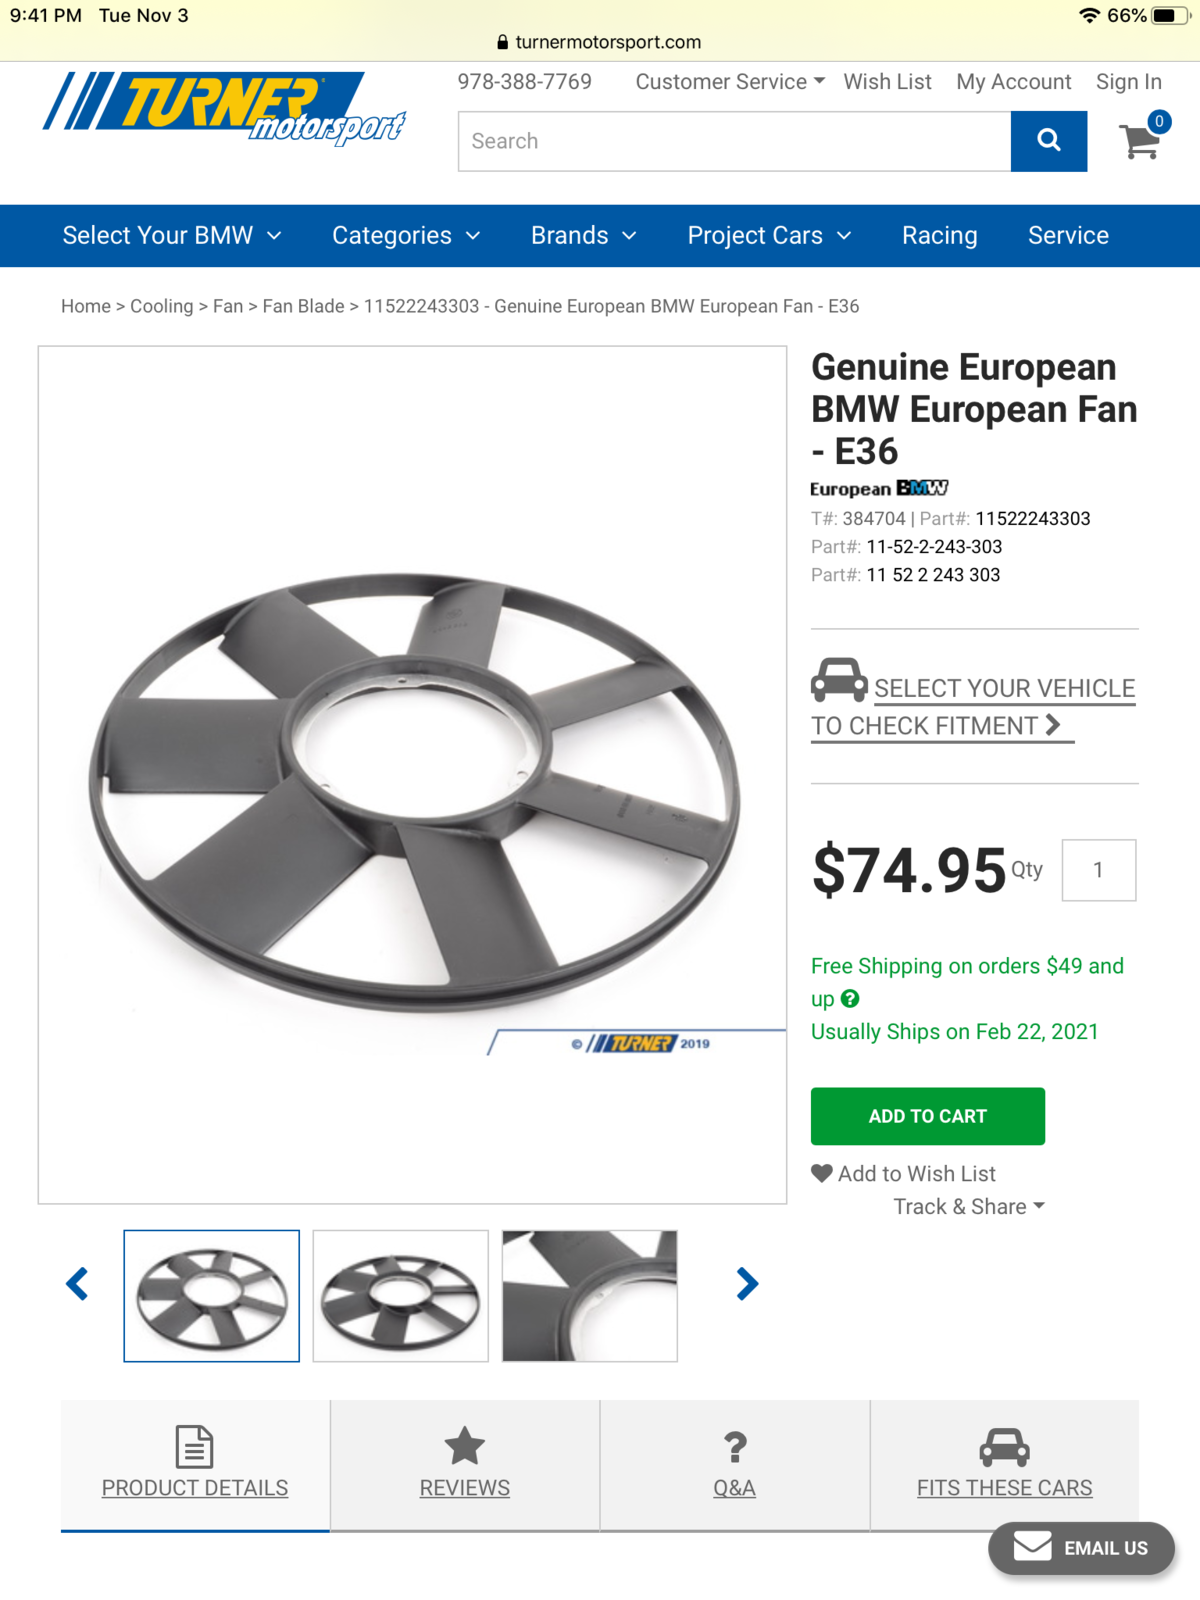Expand the Select Your BMW menu
1200x1600 pixels.
pyautogui.click(x=172, y=236)
